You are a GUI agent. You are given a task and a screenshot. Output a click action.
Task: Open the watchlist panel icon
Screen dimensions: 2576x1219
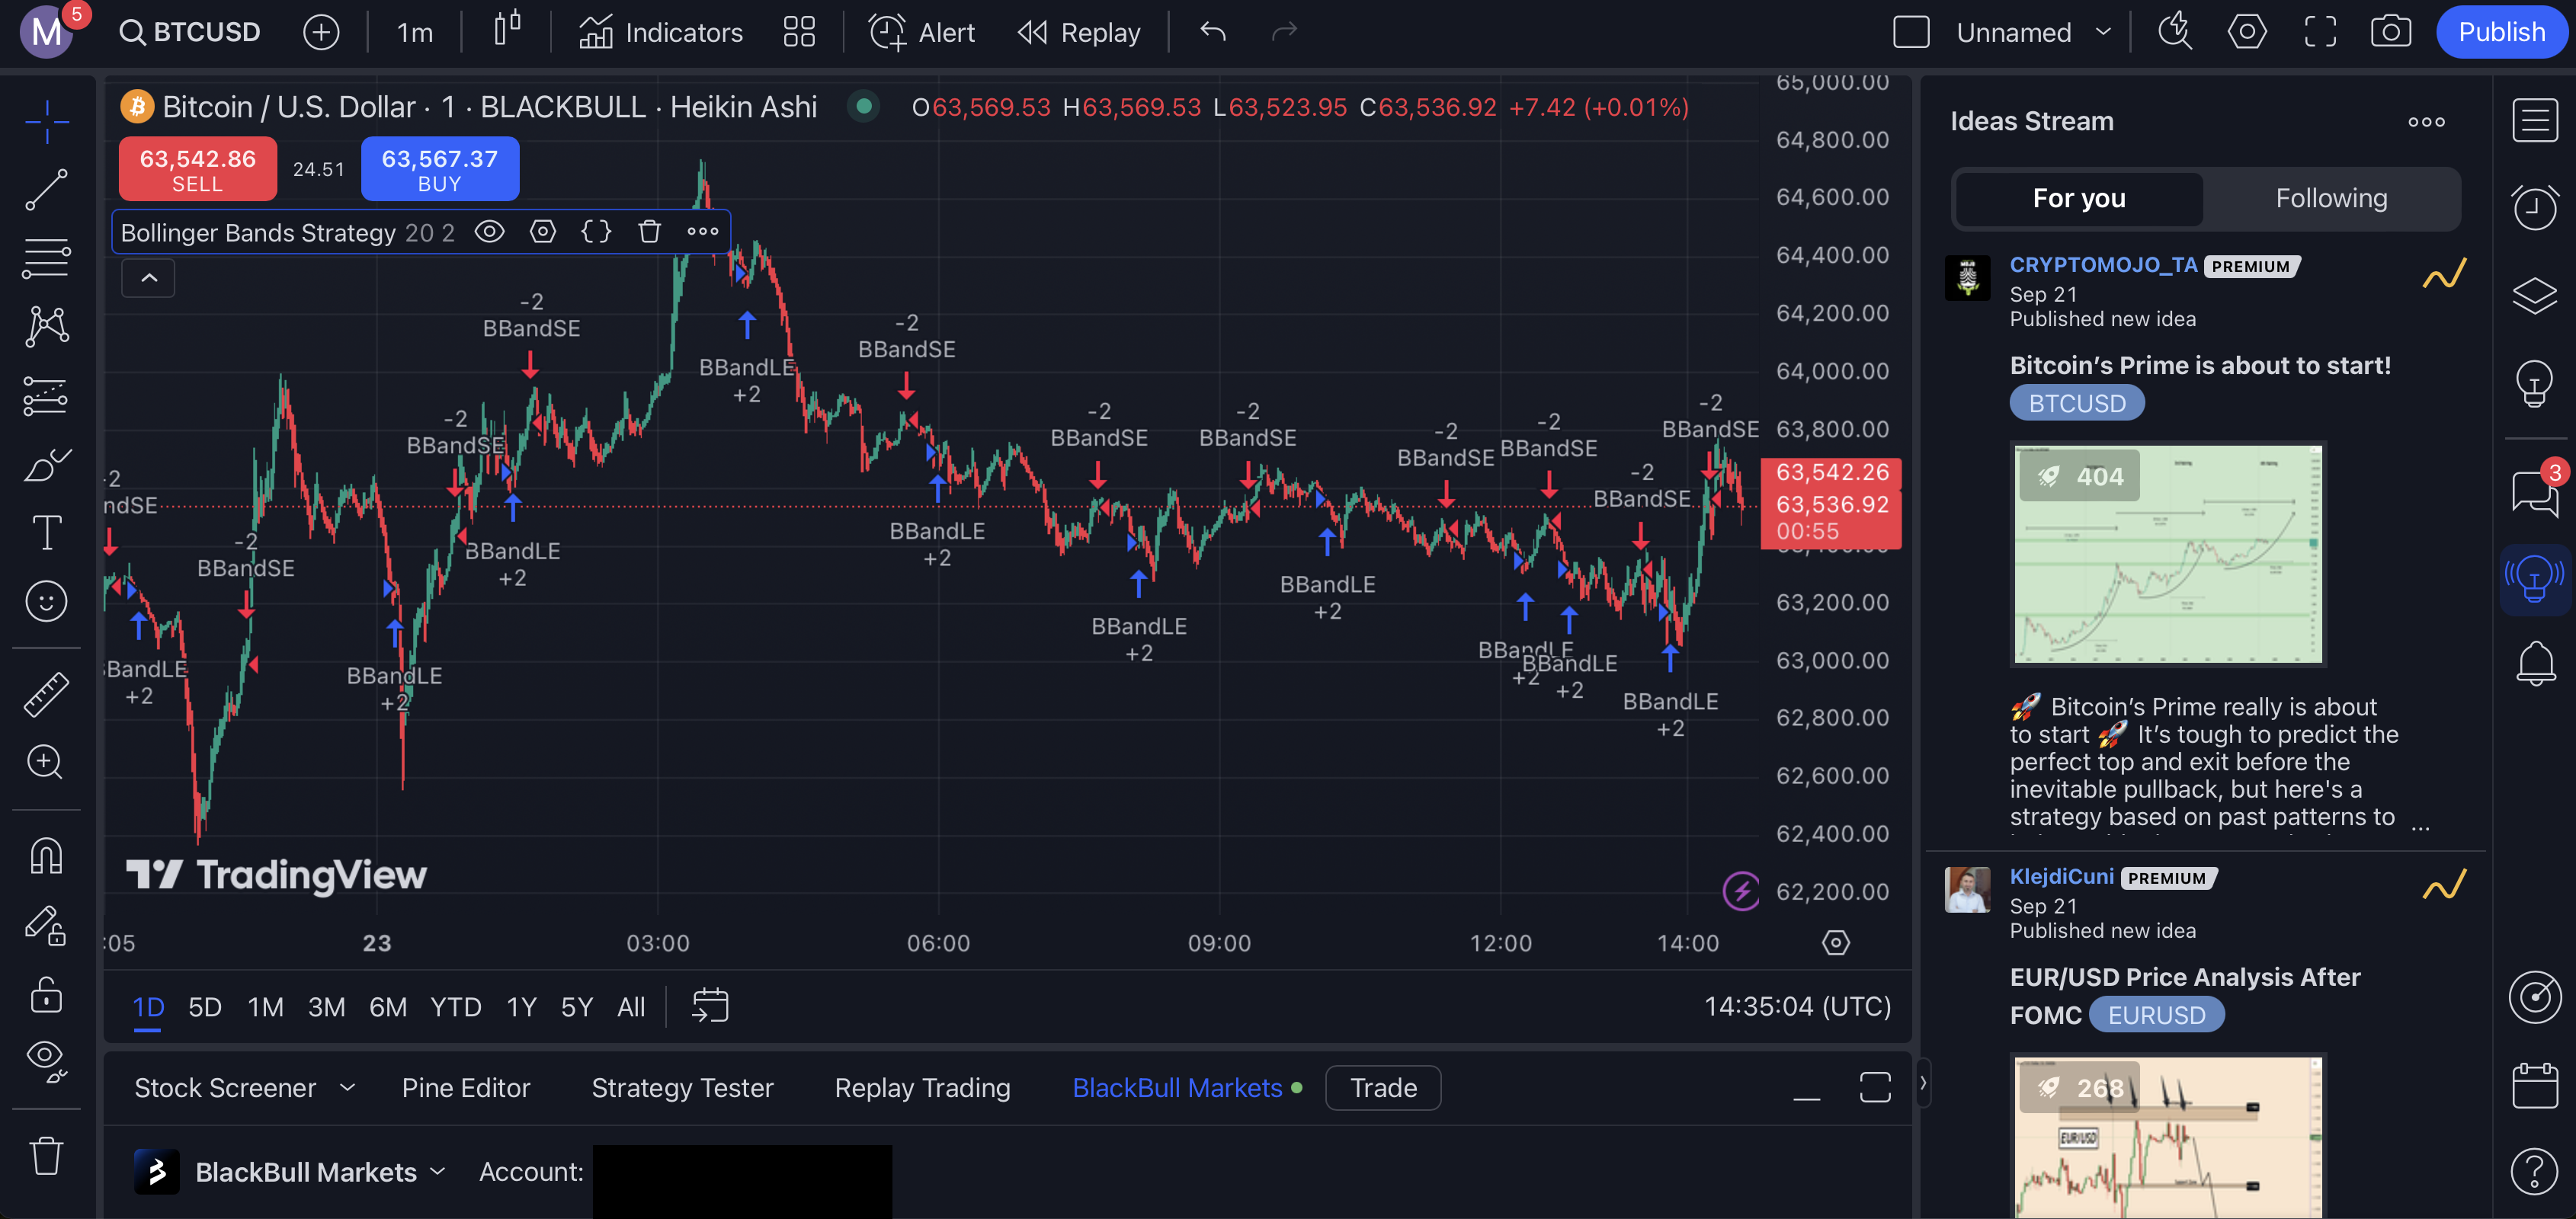2535,121
